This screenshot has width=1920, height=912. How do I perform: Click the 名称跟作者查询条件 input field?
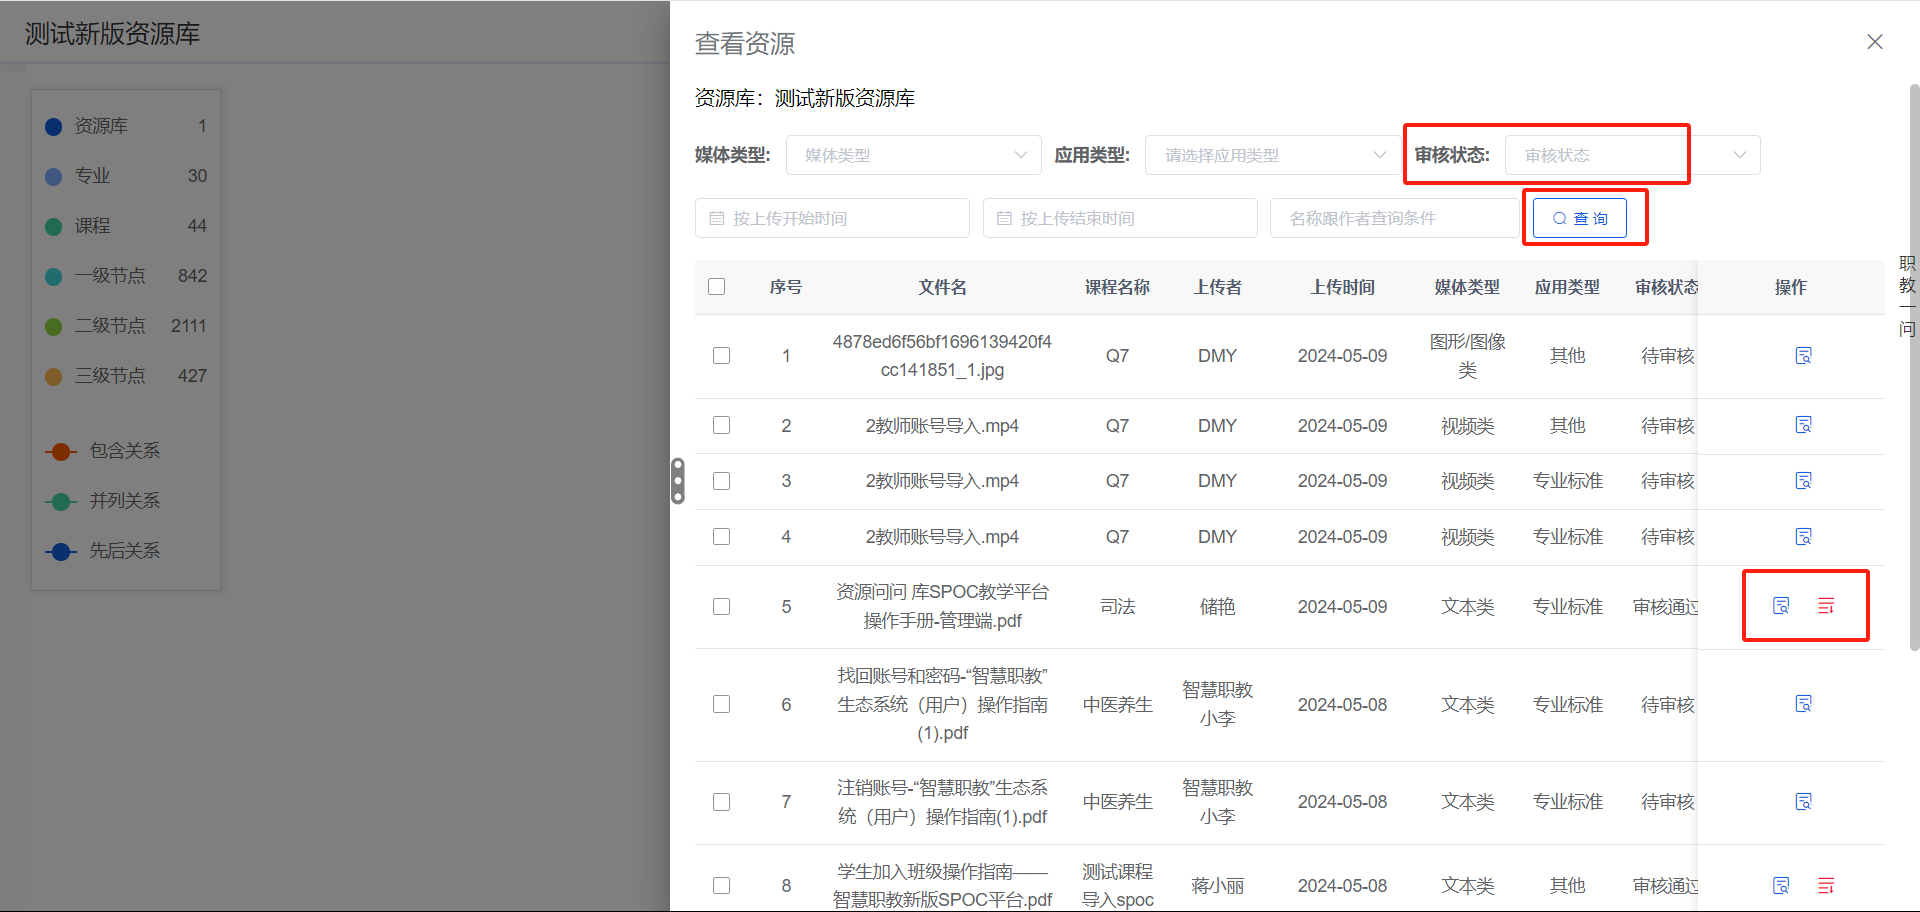tap(1394, 217)
